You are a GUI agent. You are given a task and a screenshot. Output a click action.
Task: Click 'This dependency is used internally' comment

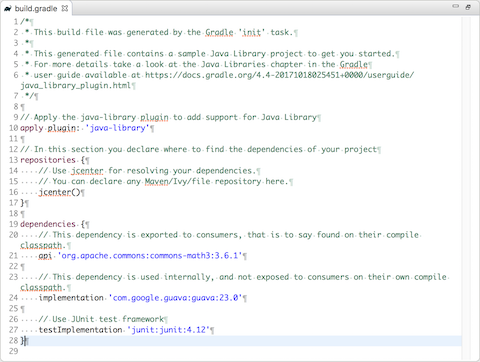point(243,277)
